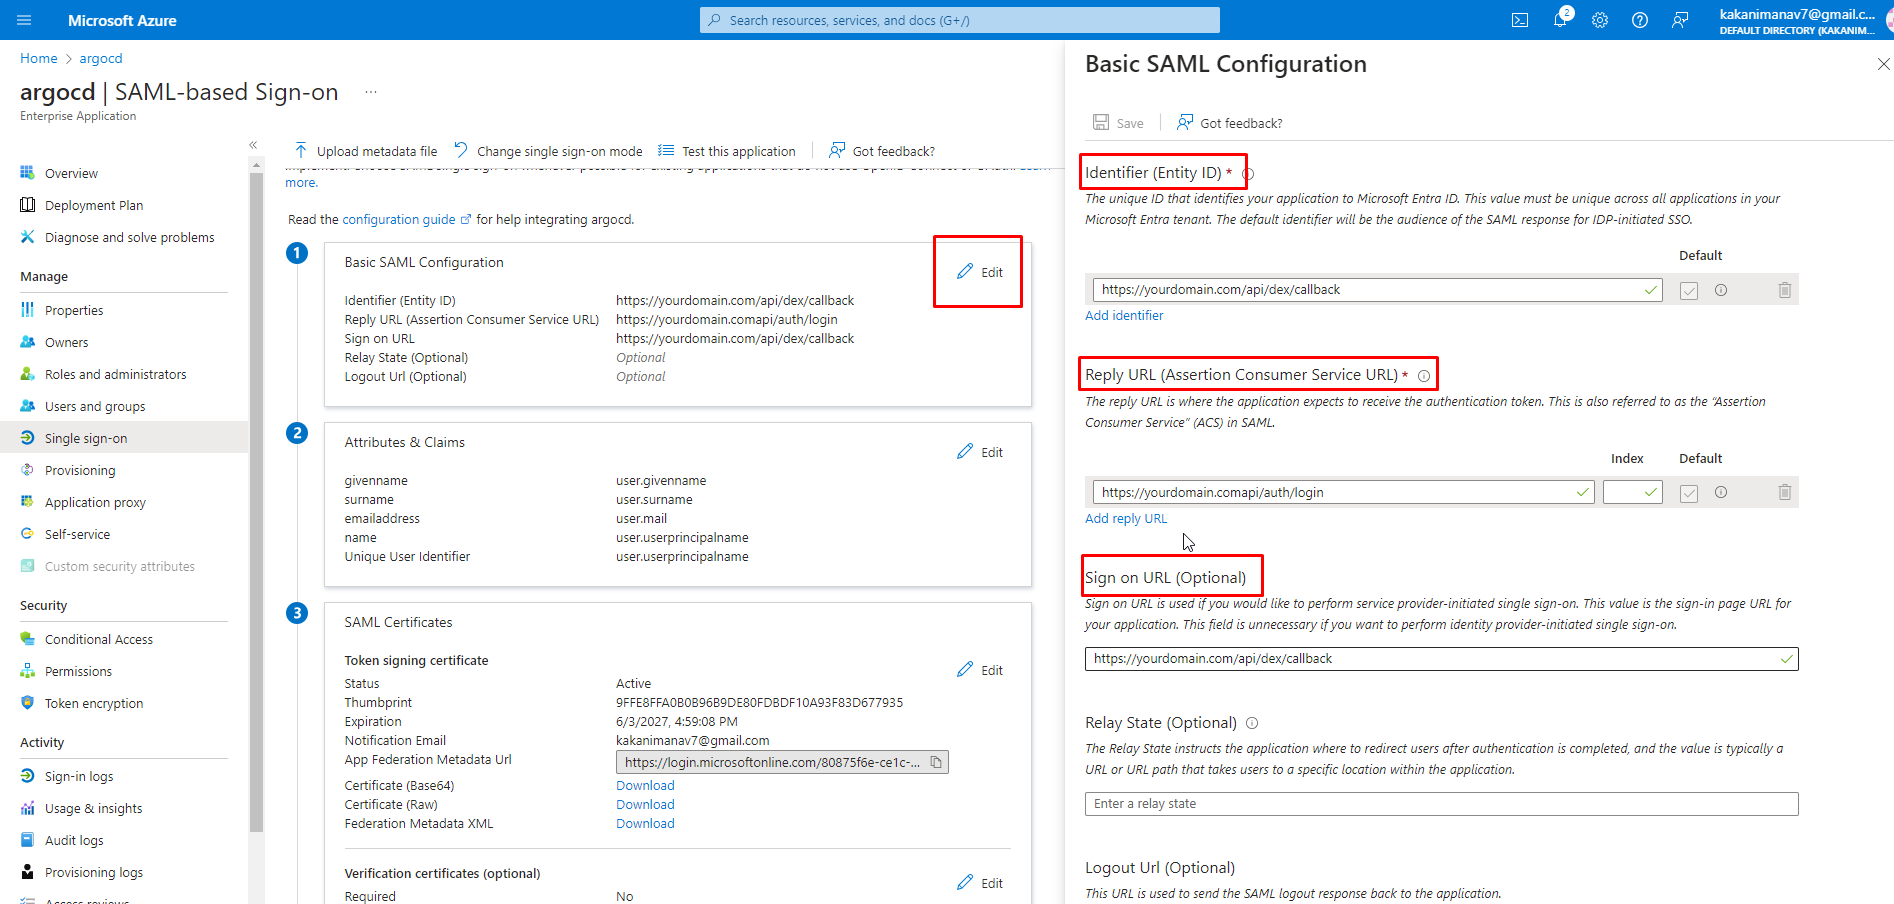
Task: Click info icon next to Relay State
Action: (1252, 723)
